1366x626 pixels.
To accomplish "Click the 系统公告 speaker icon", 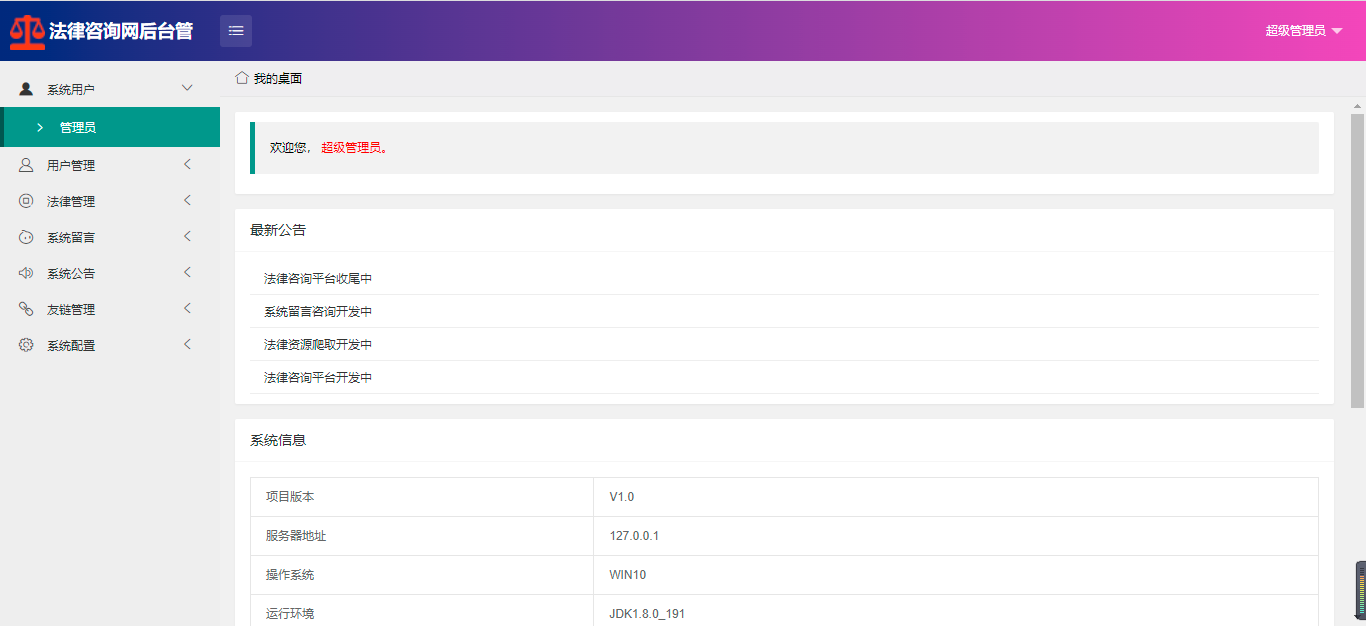I will [x=26, y=273].
